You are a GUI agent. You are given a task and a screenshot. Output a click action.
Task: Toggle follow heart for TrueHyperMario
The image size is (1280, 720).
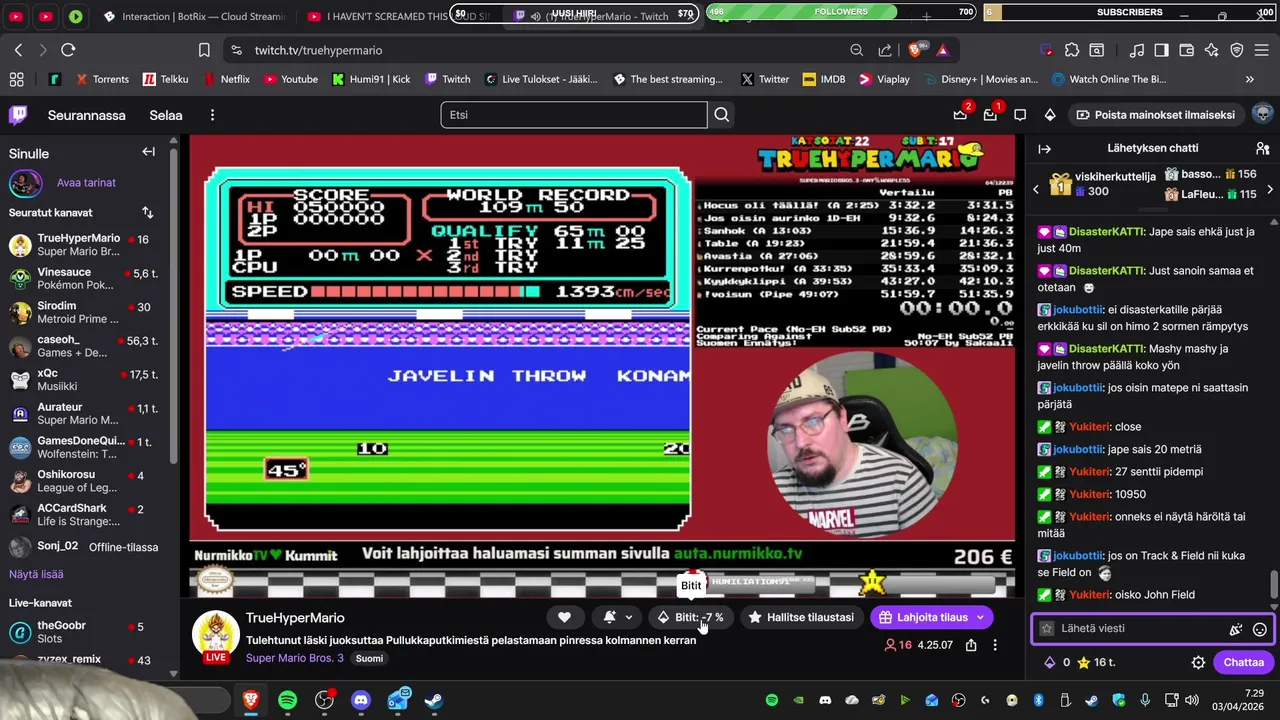pos(564,617)
